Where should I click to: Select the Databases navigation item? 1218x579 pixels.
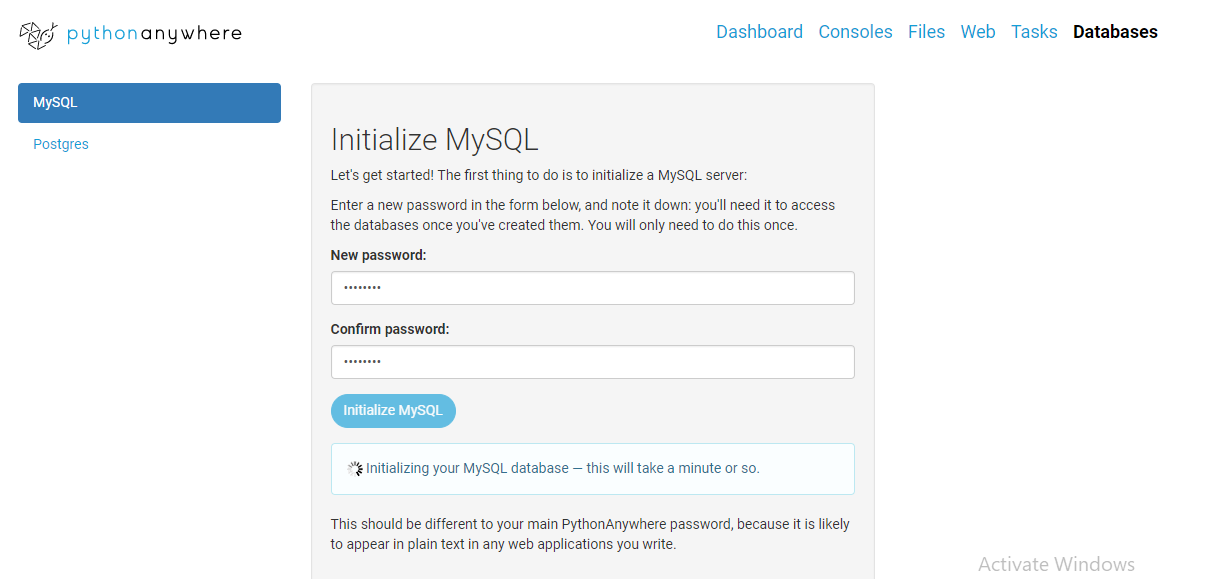coord(1115,31)
